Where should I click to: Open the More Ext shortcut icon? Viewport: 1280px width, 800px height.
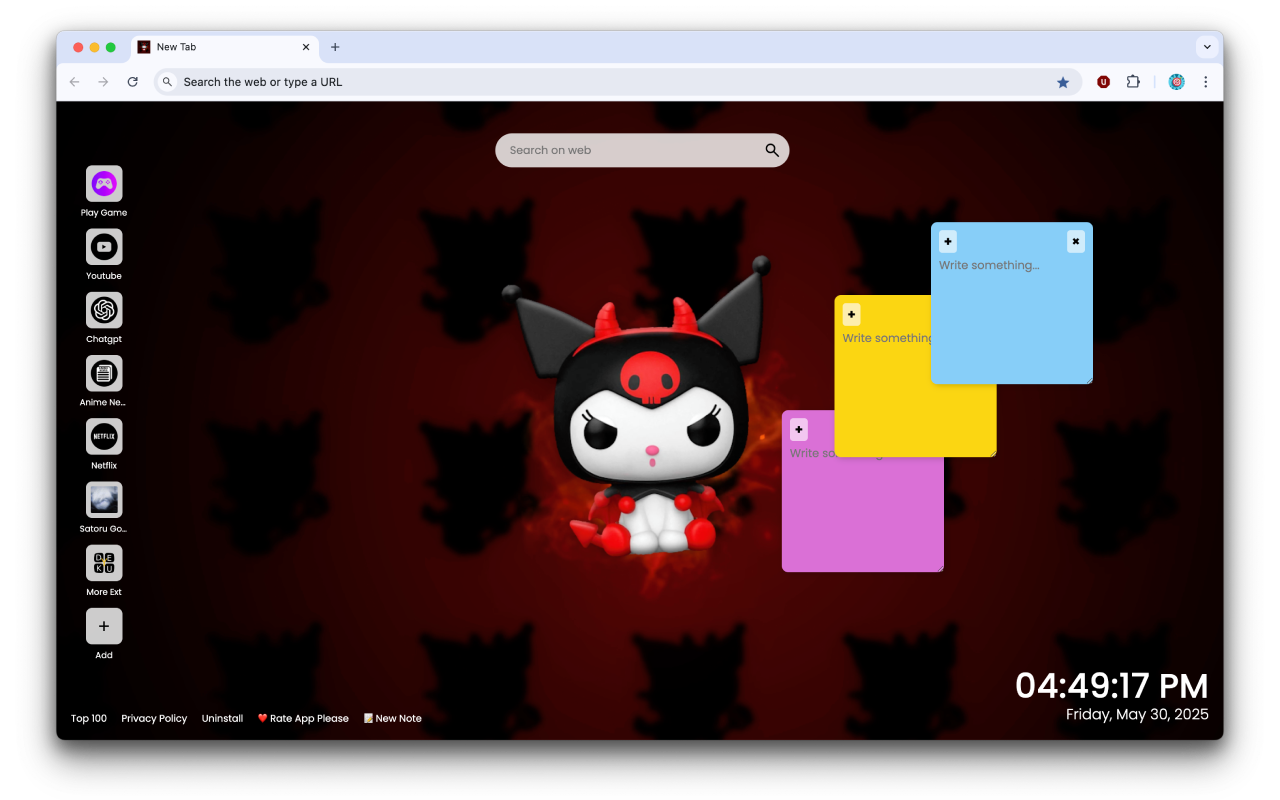tap(104, 563)
